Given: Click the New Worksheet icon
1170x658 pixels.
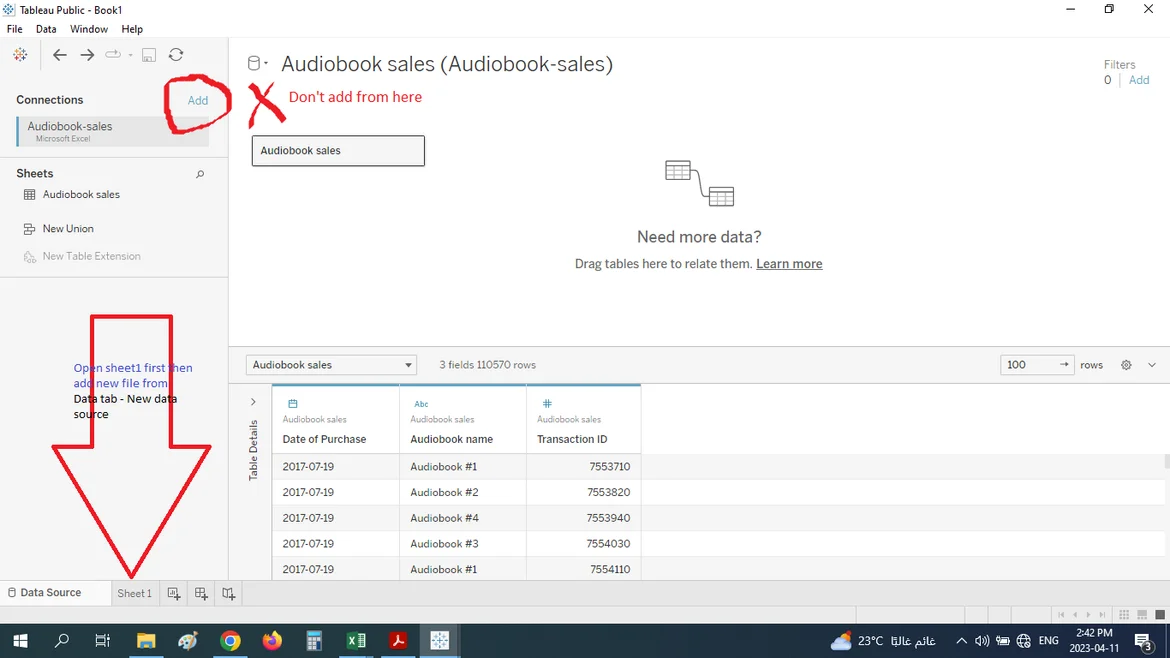Looking at the screenshot, I should pos(174,594).
